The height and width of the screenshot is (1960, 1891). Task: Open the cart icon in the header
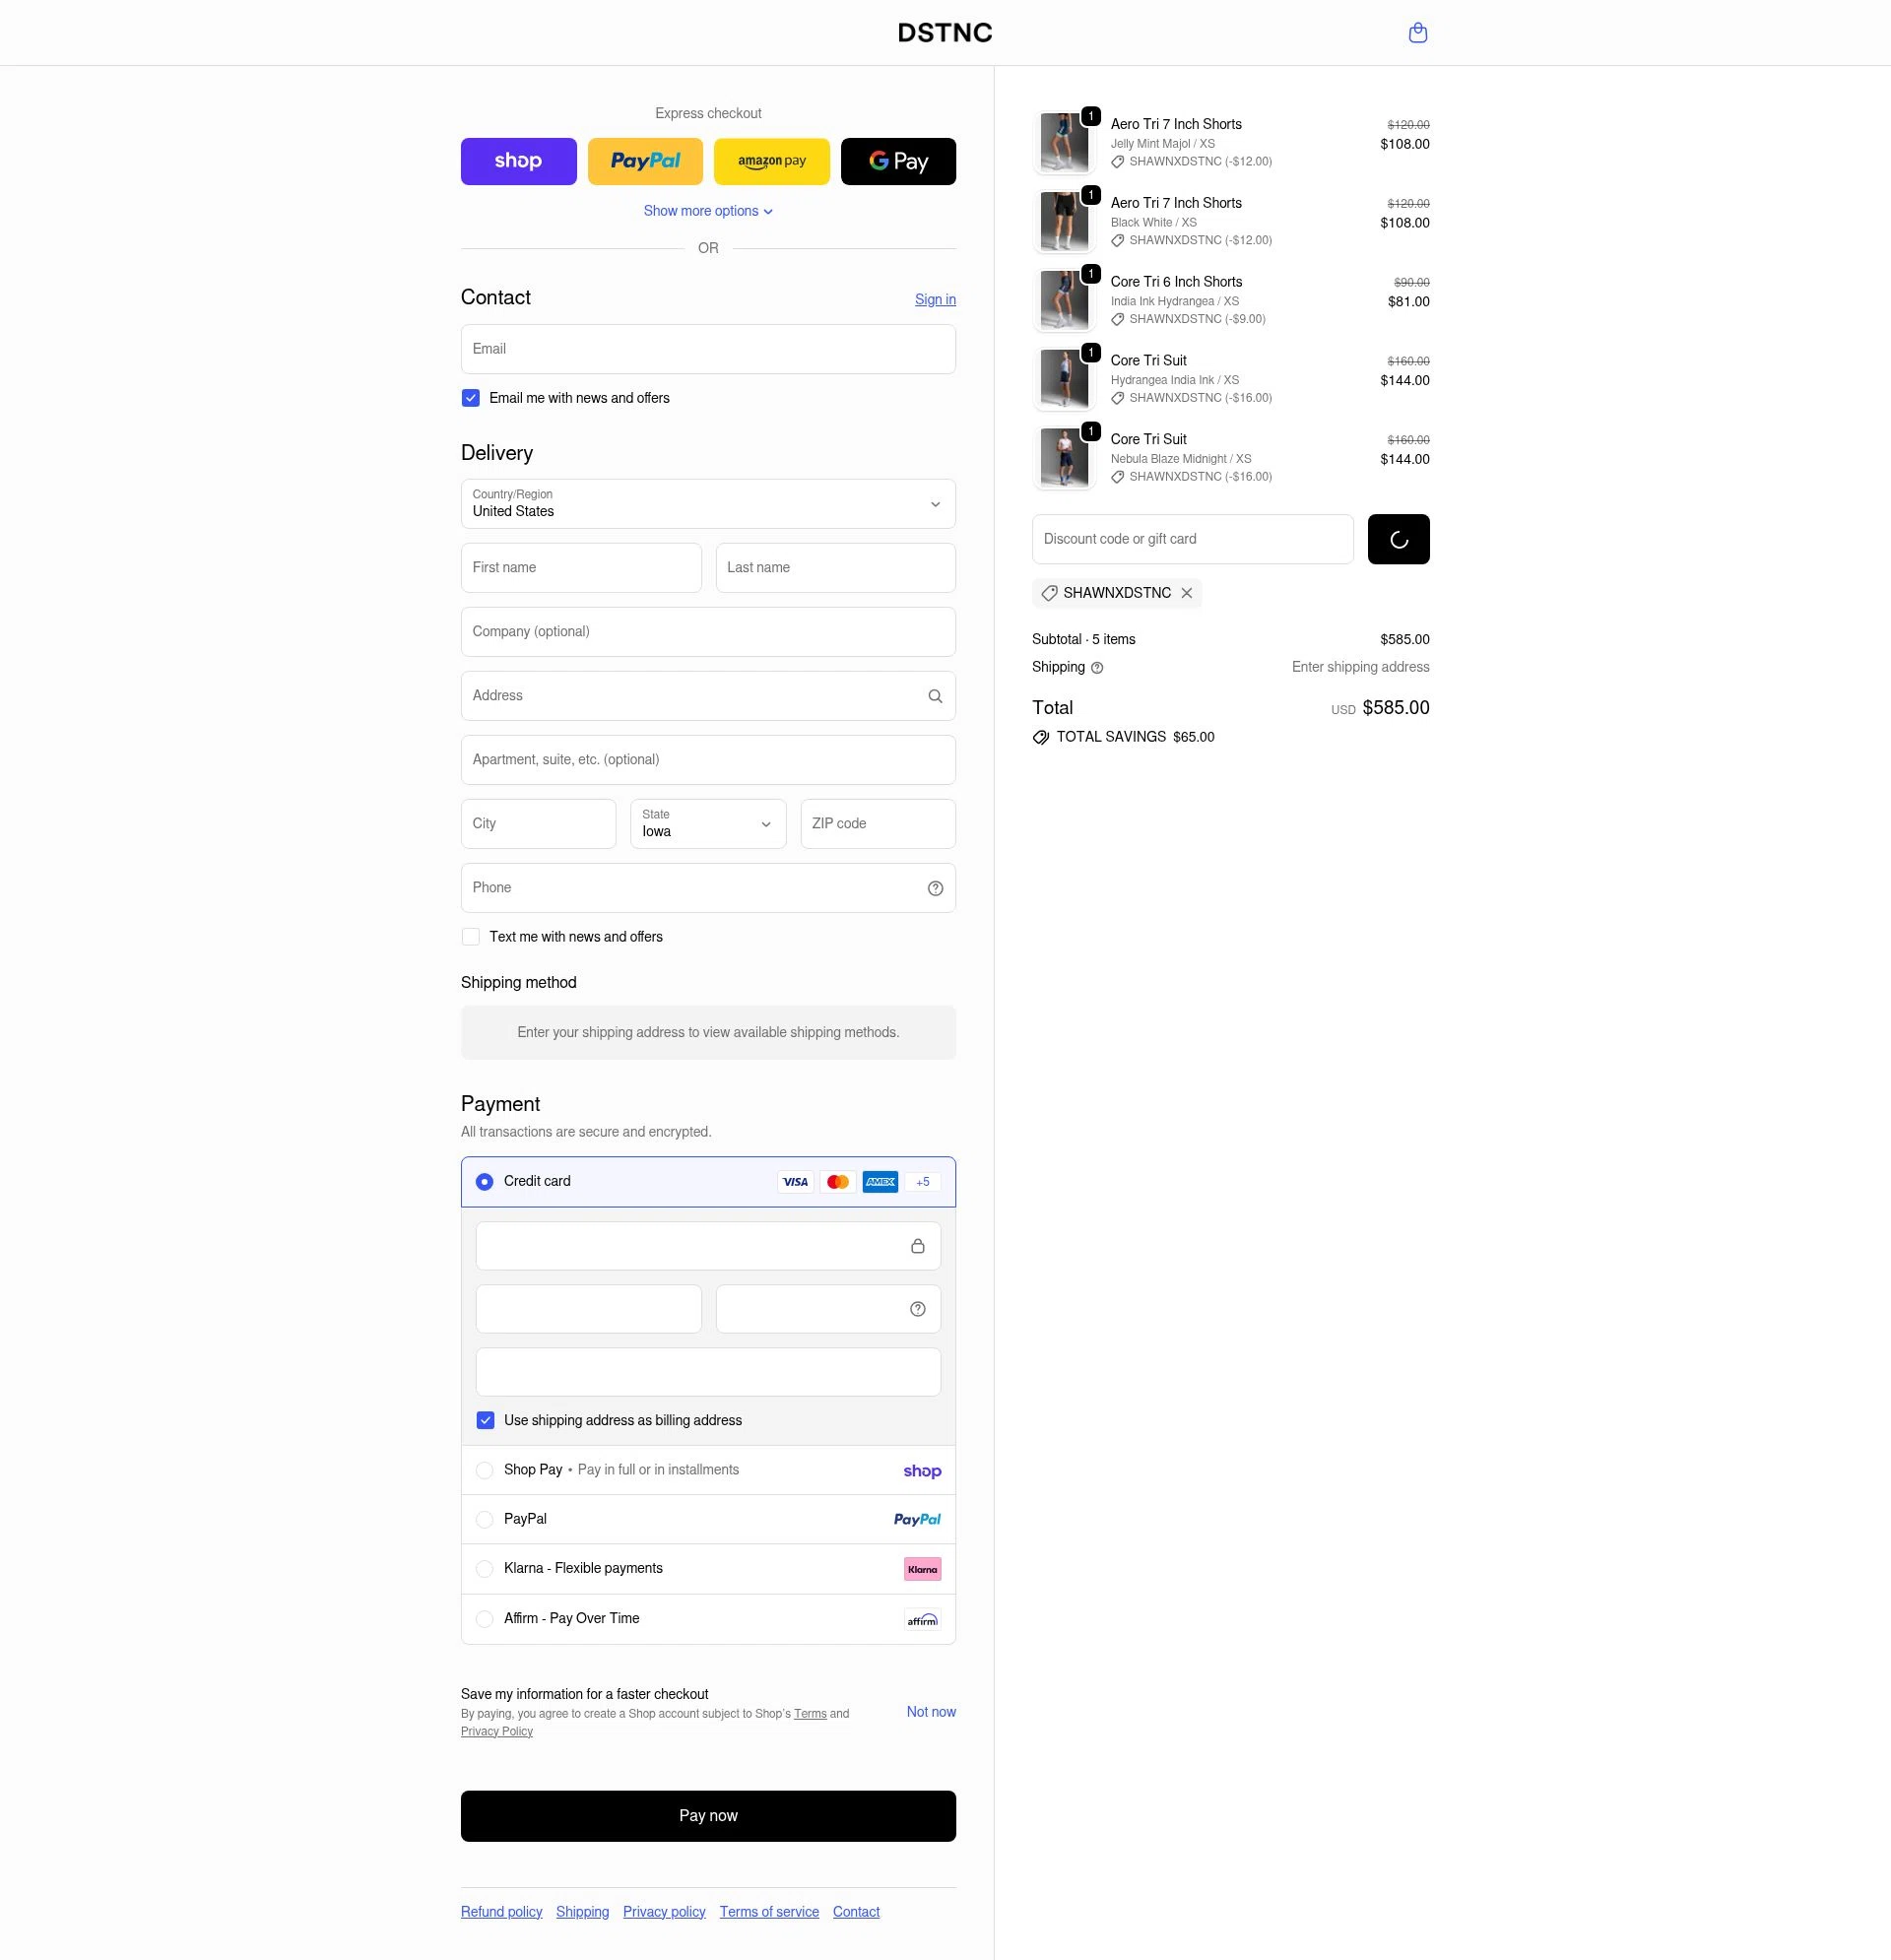click(1417, 32)
